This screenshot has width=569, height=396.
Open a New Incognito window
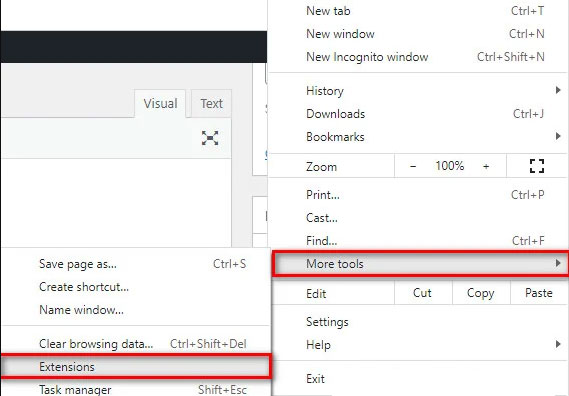[x=418, y=57]
